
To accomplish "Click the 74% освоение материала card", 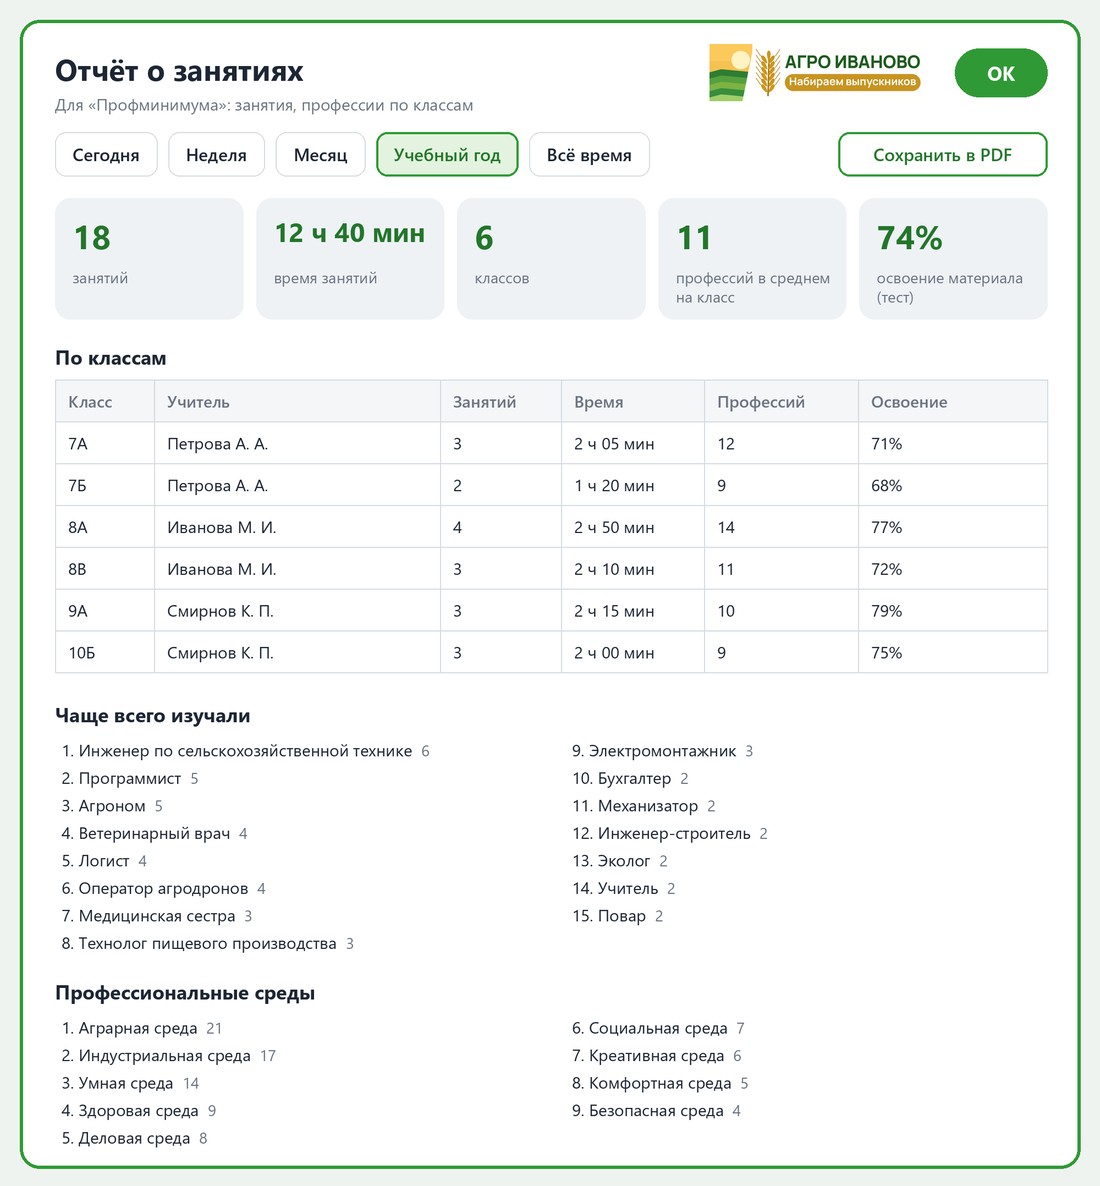I will click(x=953, y=259).
